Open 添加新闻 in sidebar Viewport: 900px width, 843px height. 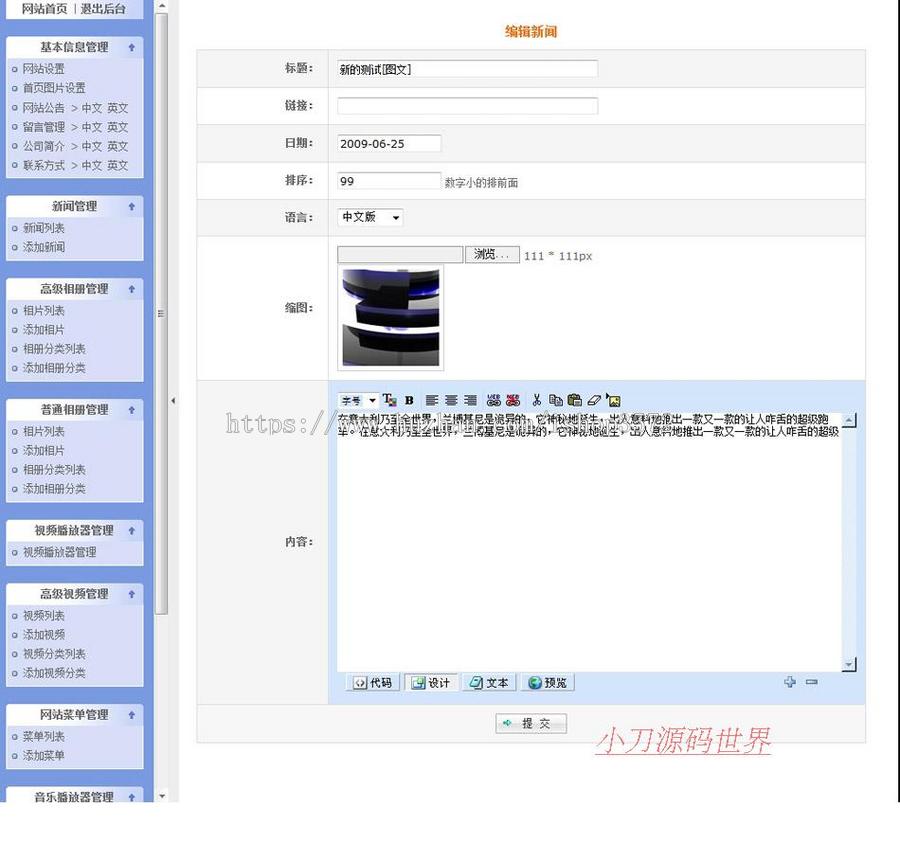pos(44,247)
